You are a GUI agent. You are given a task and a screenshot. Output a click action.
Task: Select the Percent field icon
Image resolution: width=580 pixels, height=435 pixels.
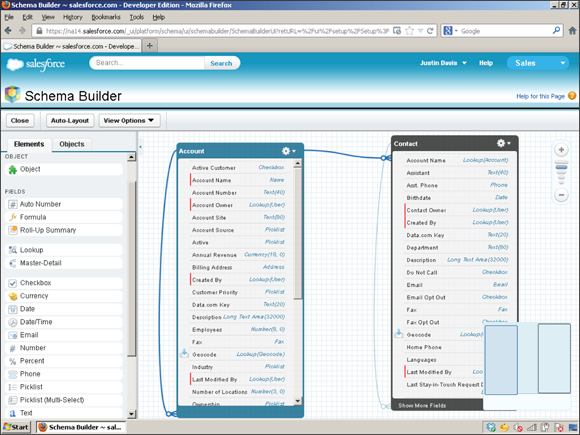pos(13,361)
